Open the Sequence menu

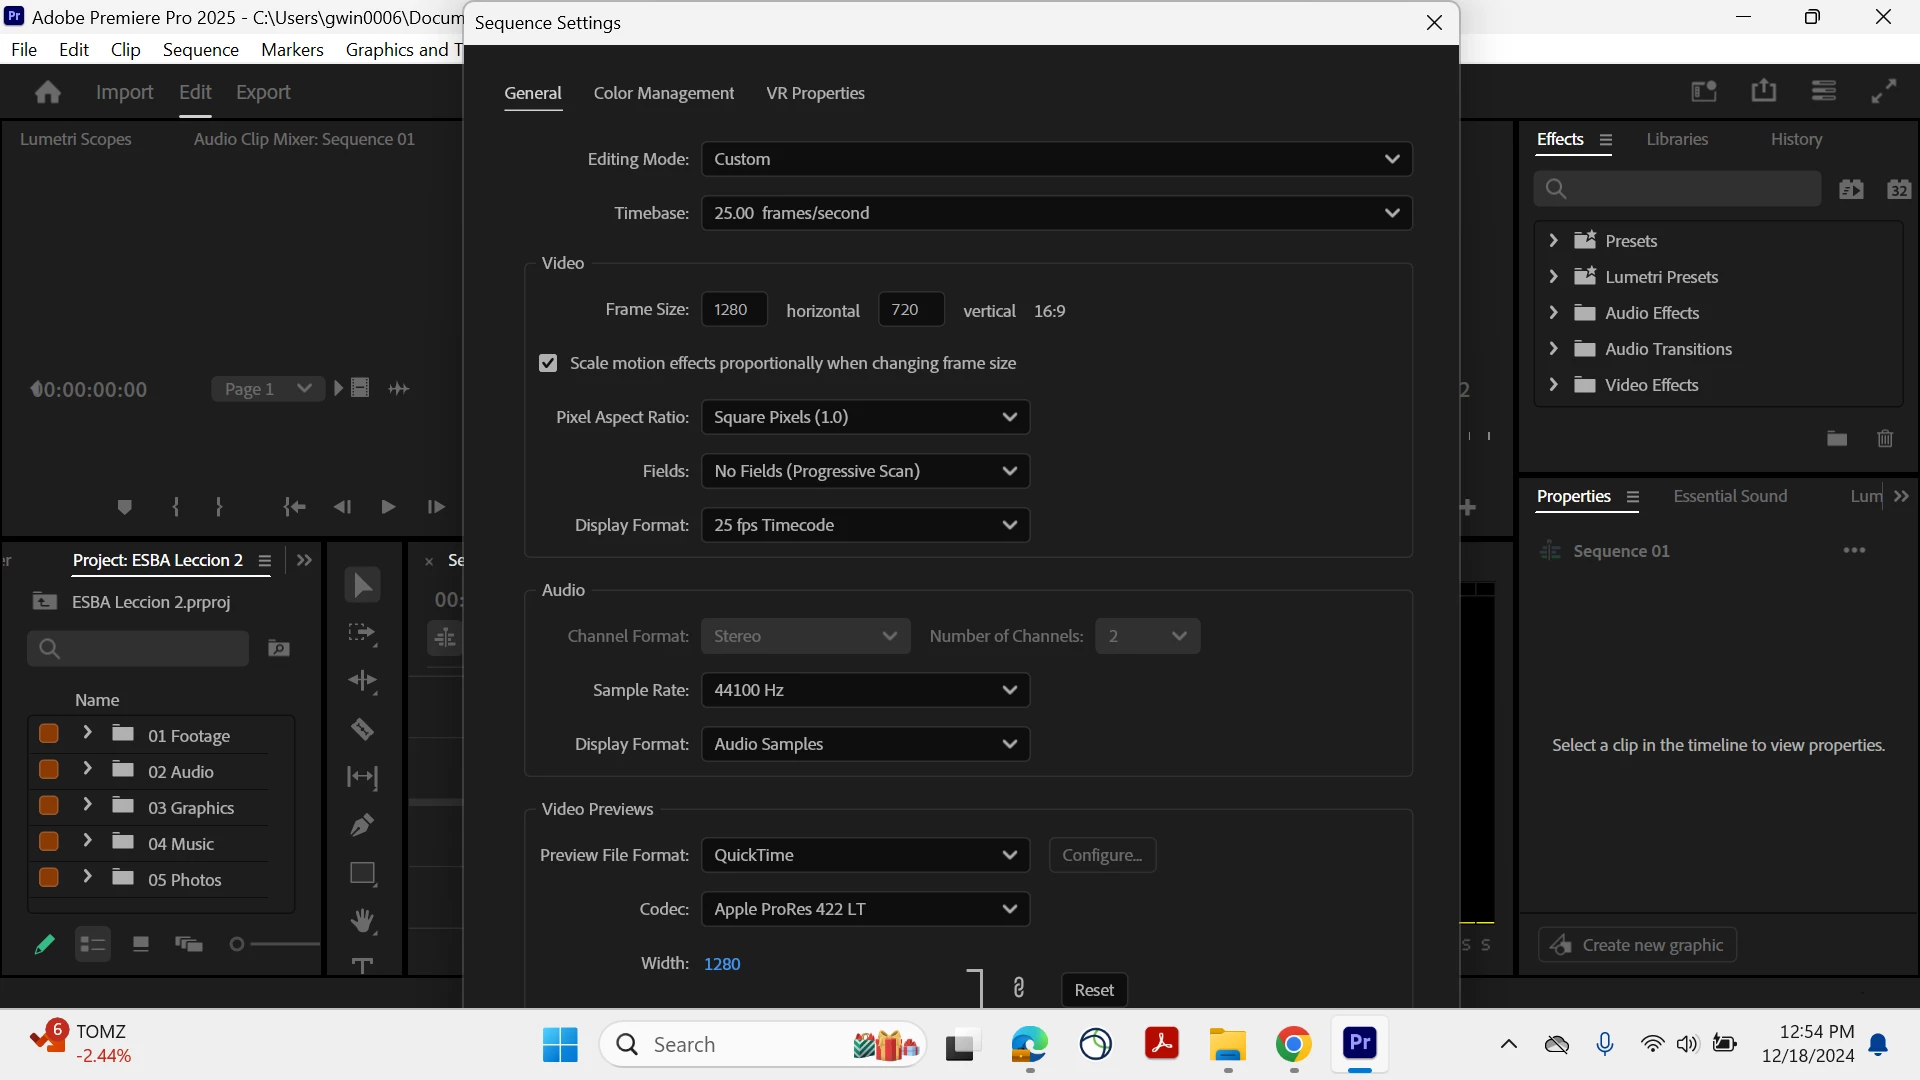pyautogui.click(x=200, y=50)
